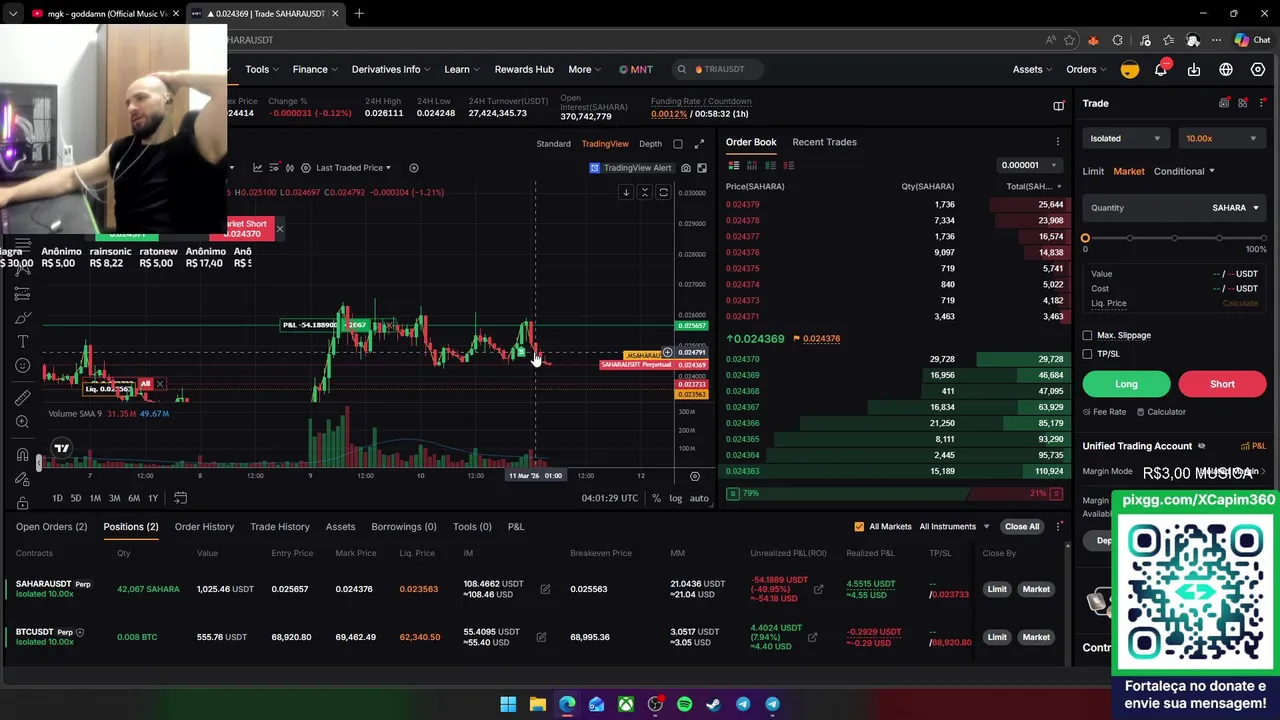Enable the Max. Slippage checkbox
This screenshot has height=720, width=1280.
[1088, 335]
